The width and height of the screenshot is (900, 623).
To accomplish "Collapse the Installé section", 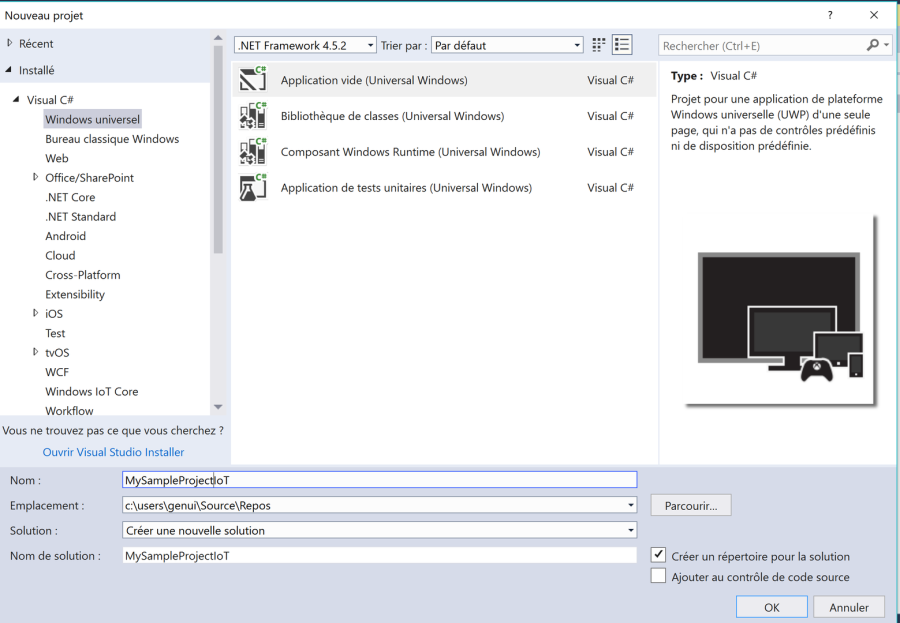I will (x=9, y=70).
